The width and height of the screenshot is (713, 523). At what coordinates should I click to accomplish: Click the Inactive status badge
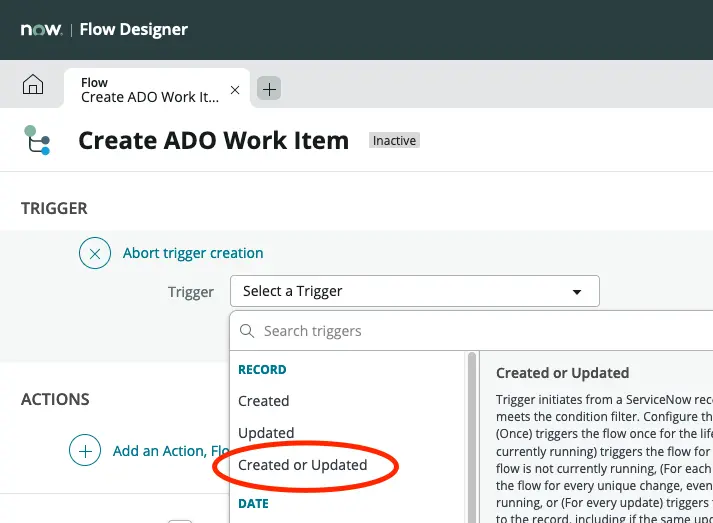[394, 141]
